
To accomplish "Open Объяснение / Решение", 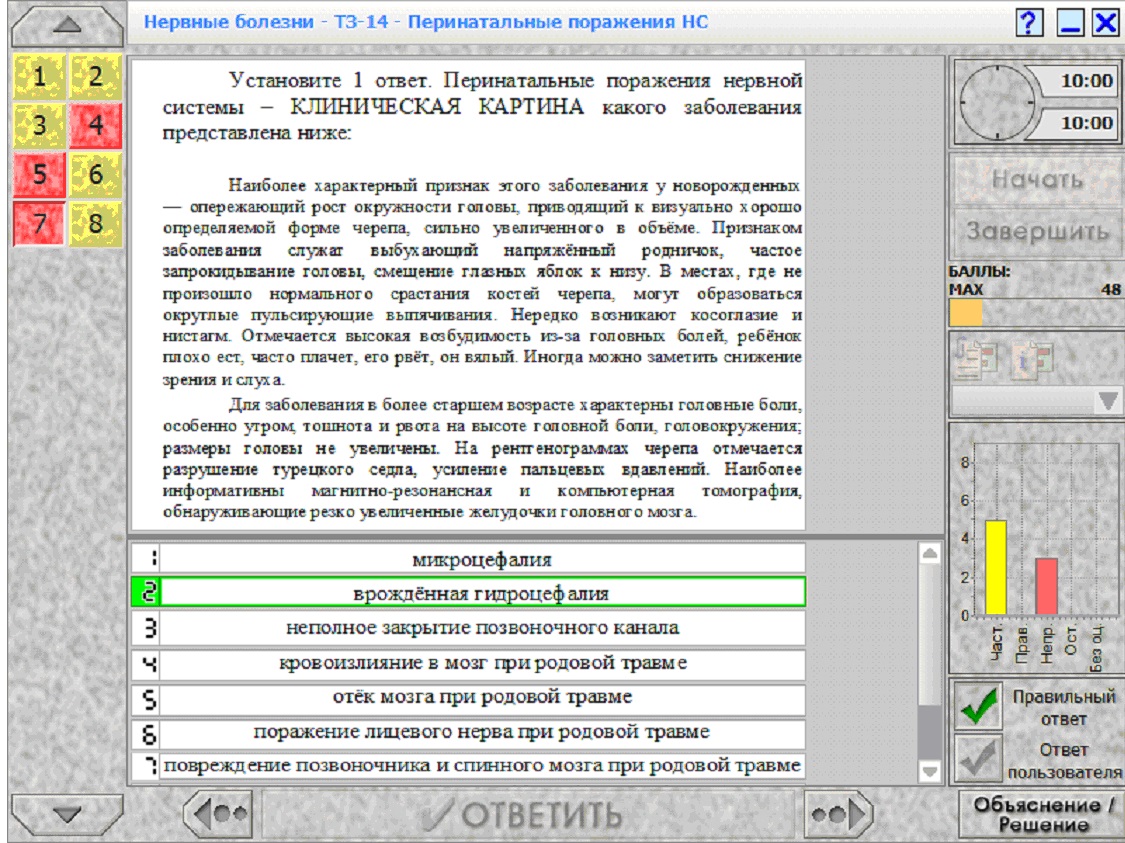I will 1042,814.
